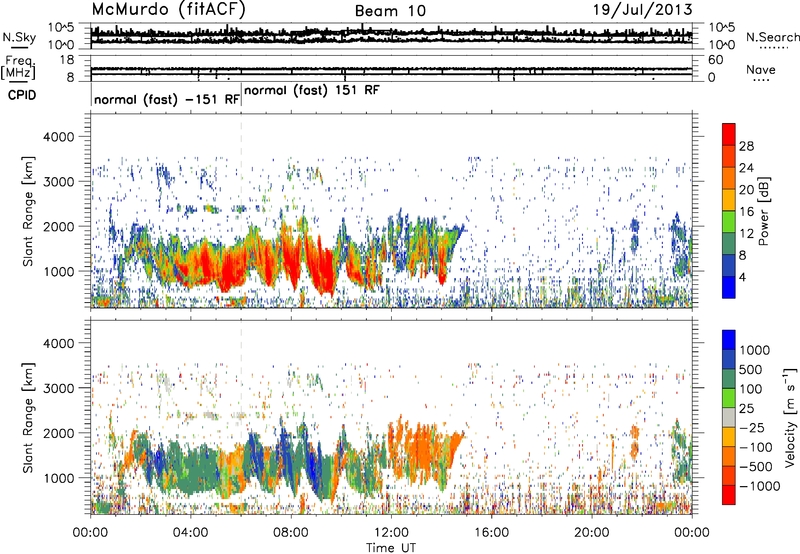Click the "-500" velocity color bar label
The width and height of the screenshot is (800, 554).
[x=755, y=466]
